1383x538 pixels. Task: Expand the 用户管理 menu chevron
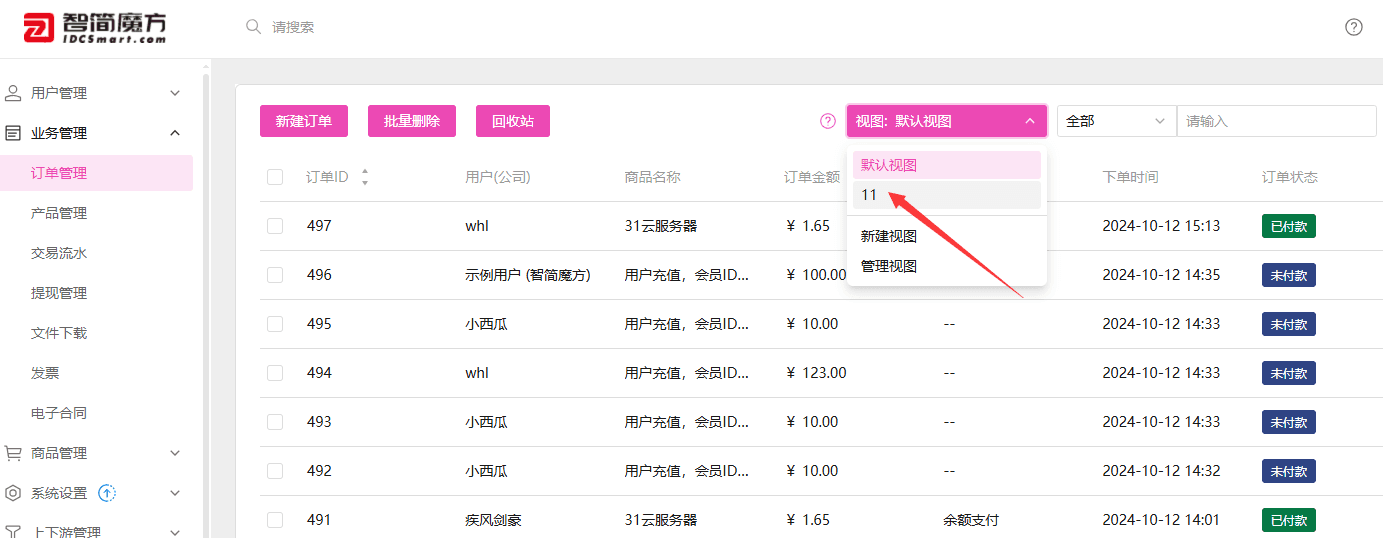175,93
